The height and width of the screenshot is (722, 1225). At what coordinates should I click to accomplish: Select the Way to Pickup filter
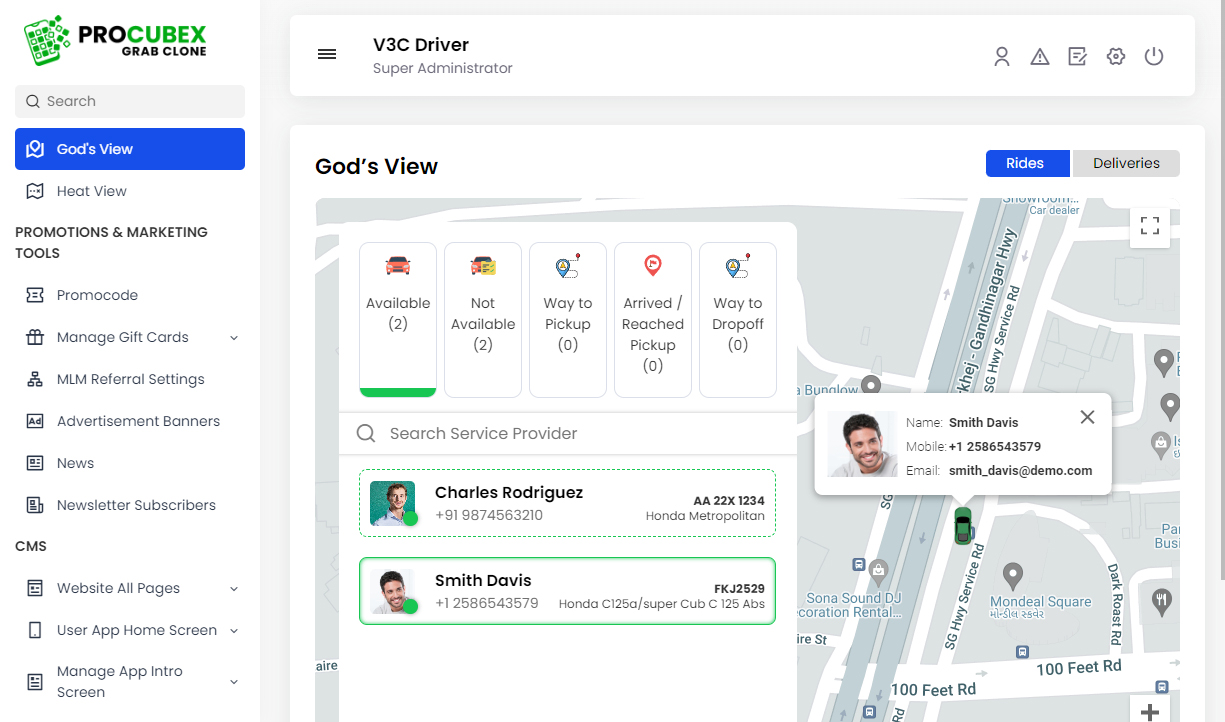coord(568,319)
